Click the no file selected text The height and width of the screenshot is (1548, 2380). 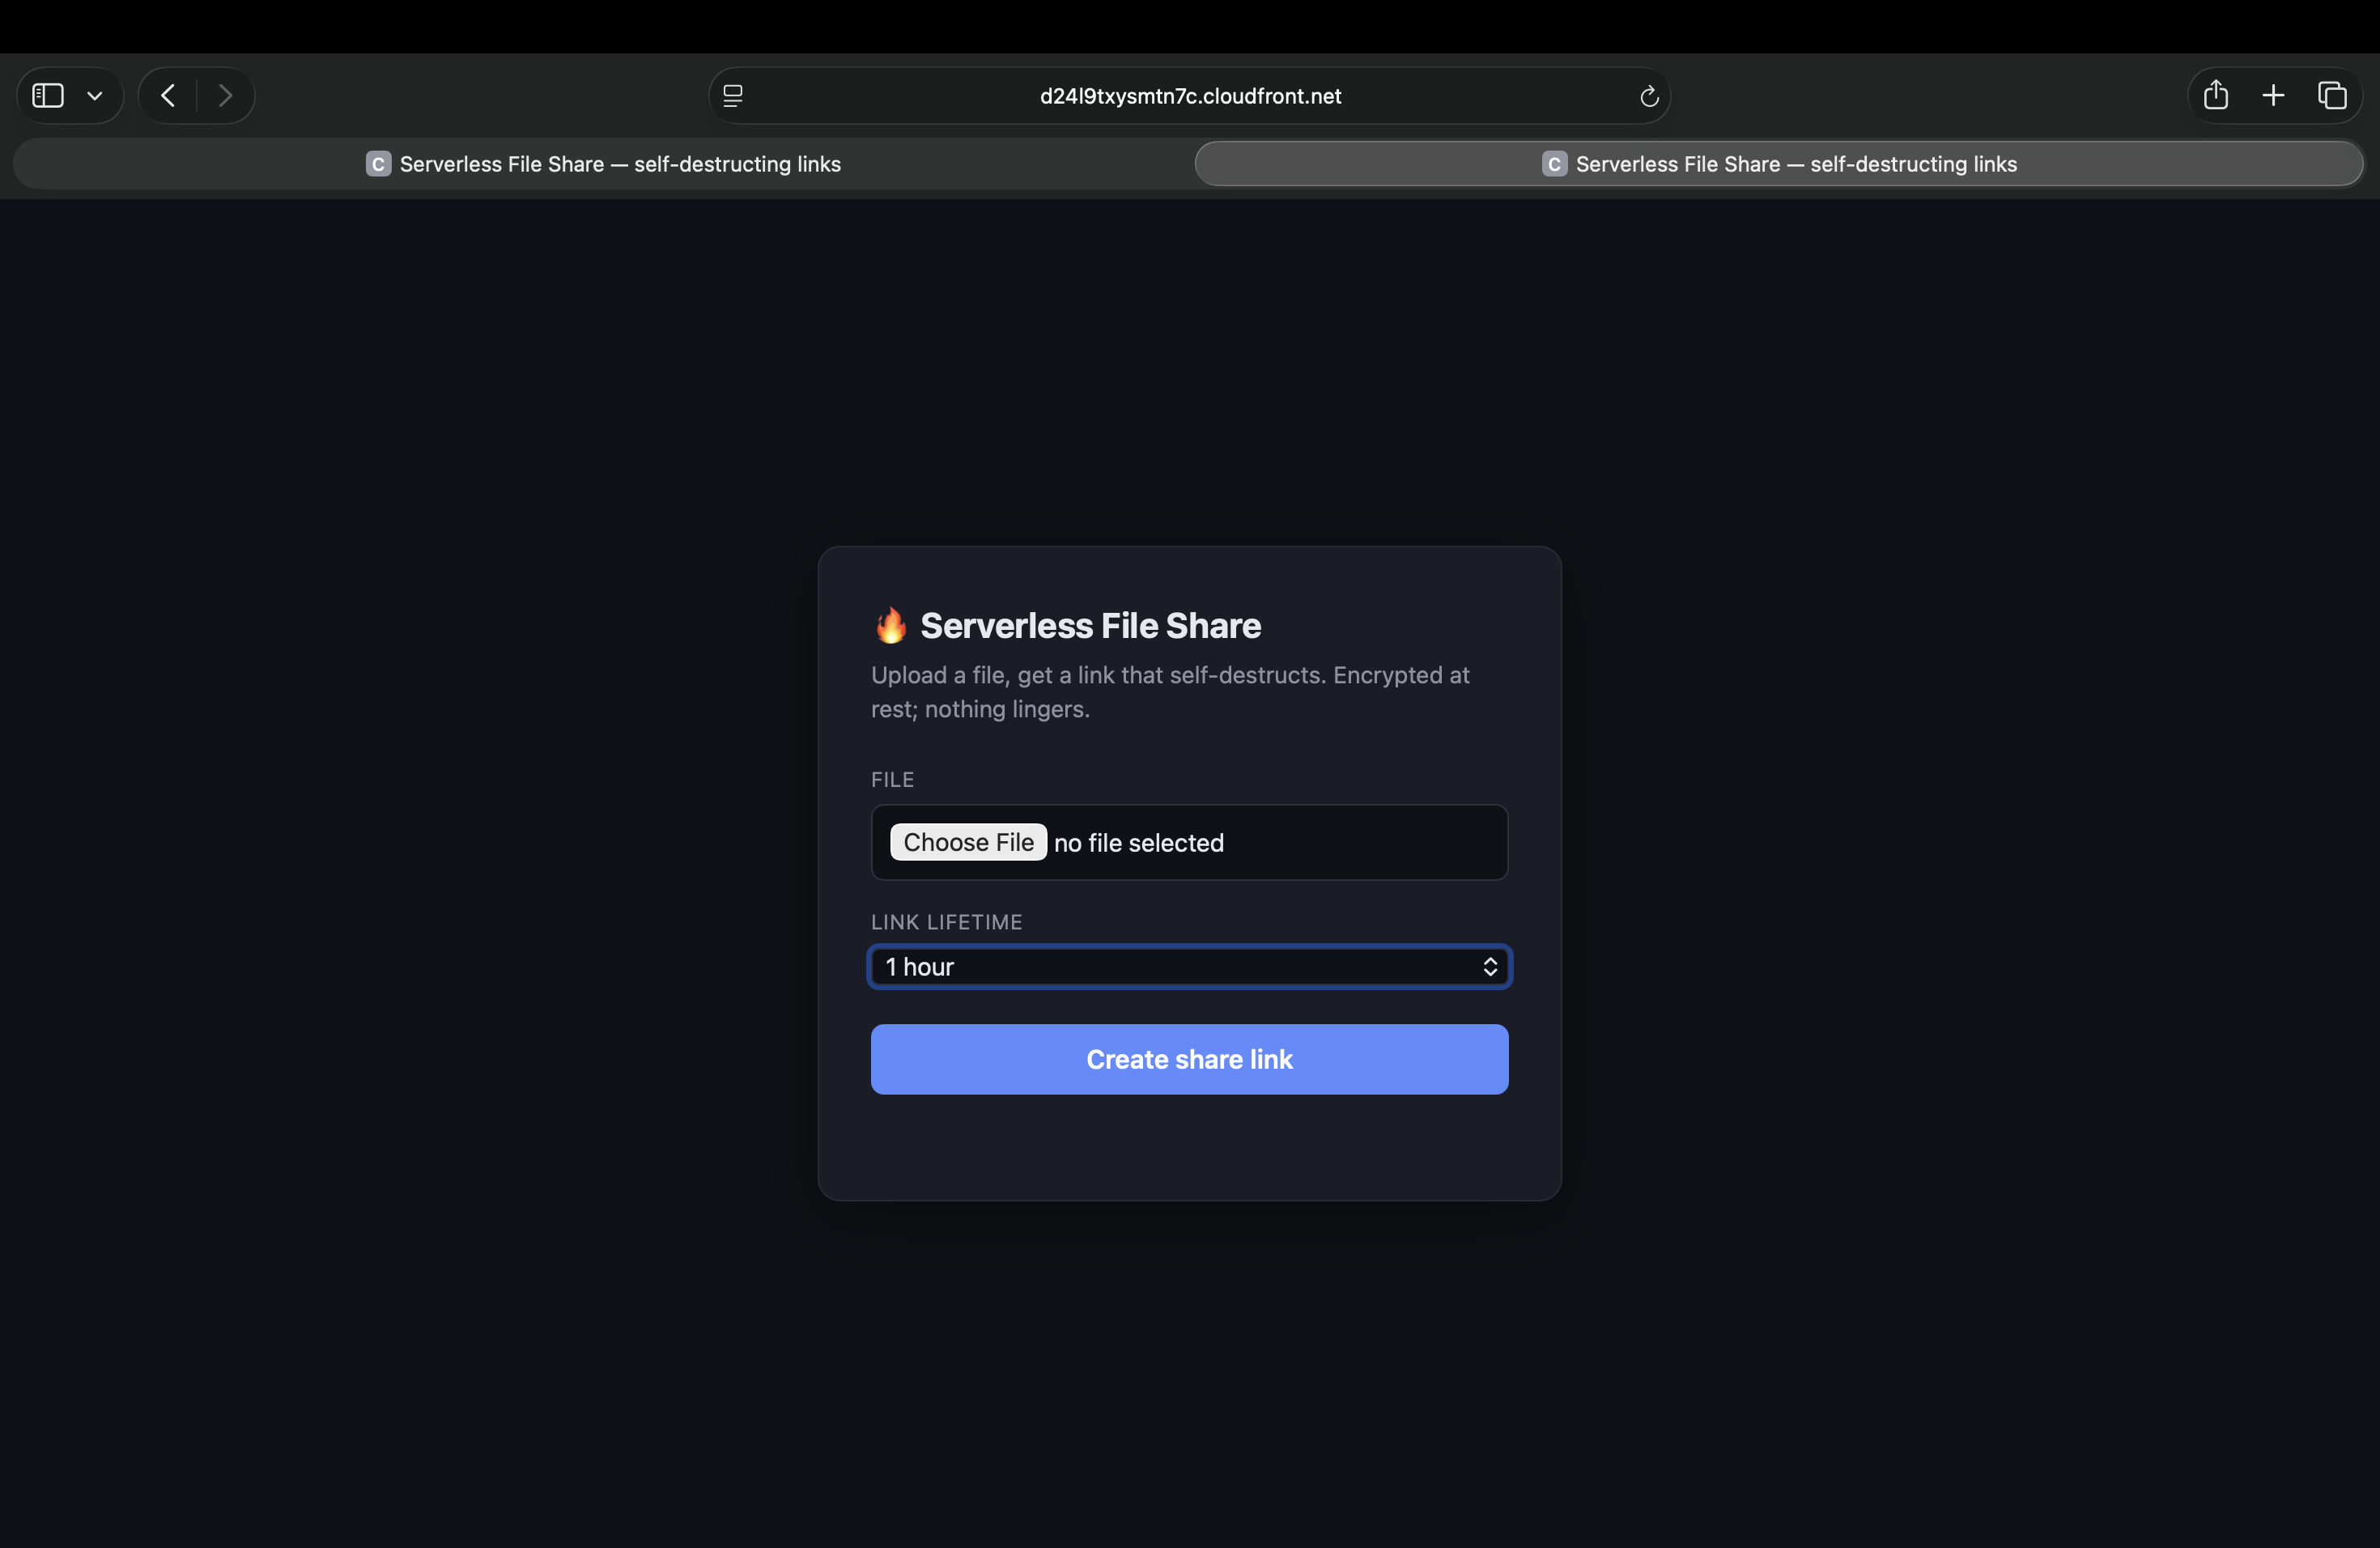tap(1138, 844)
